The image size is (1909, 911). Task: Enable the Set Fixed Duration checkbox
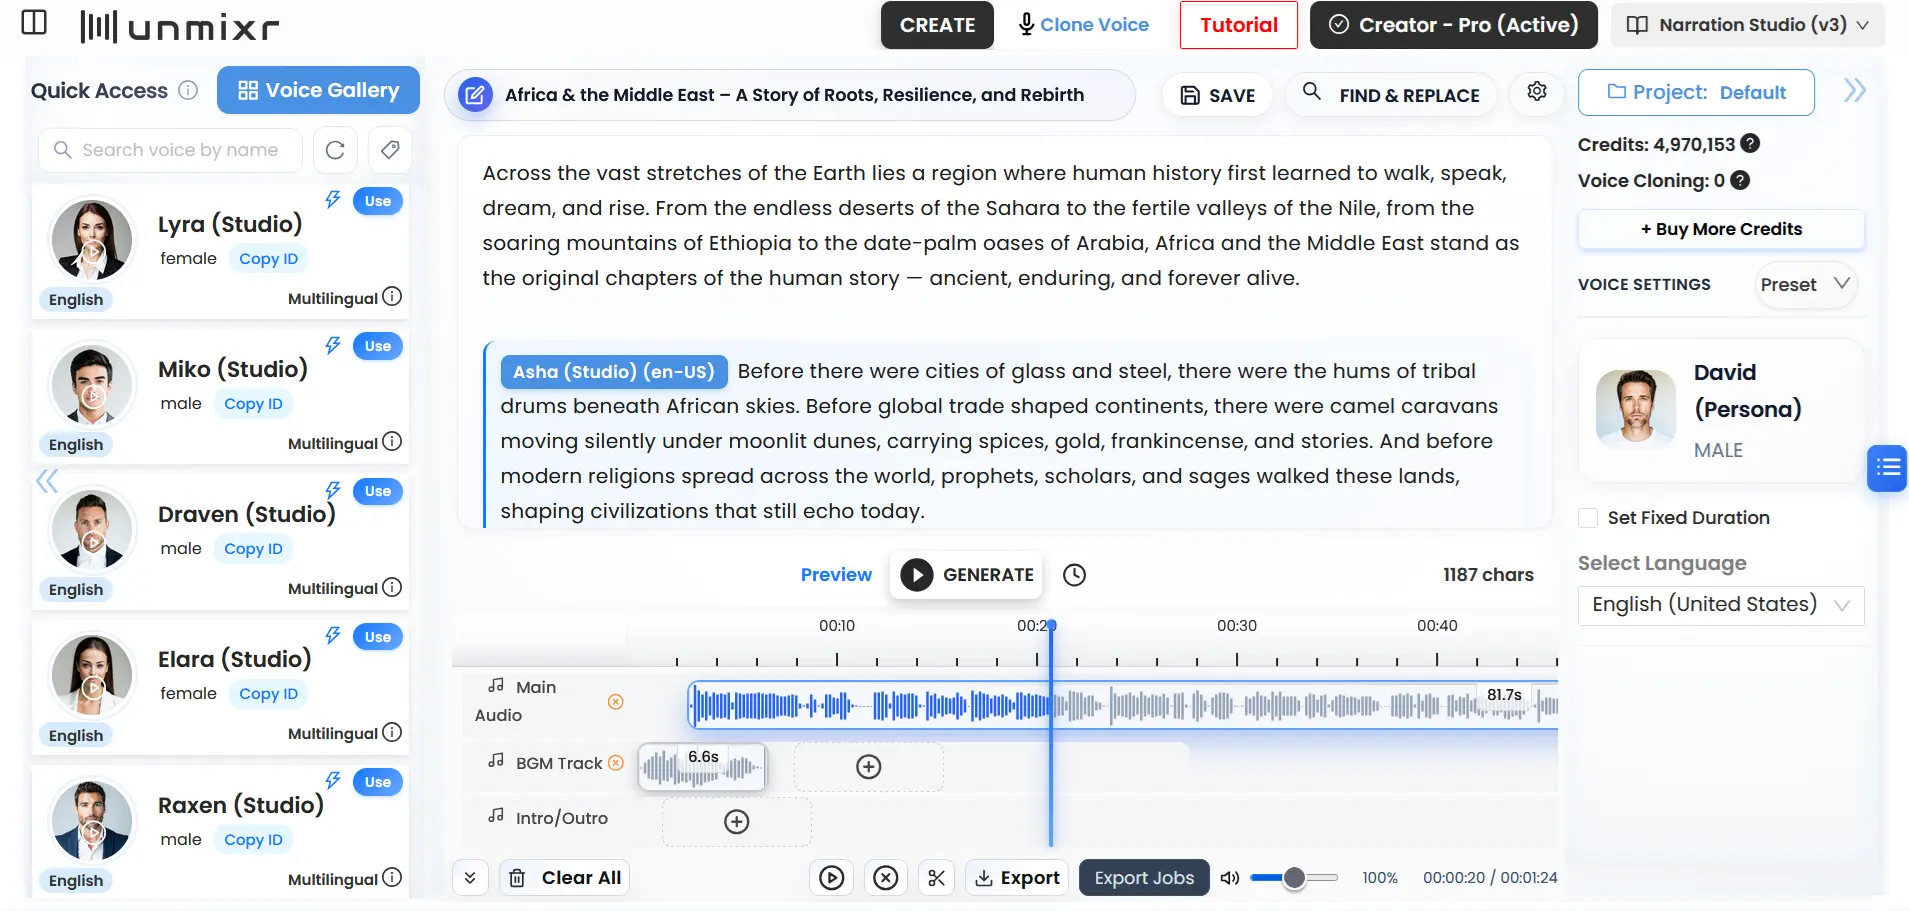pyautogui.click(x=1589, y=517)
